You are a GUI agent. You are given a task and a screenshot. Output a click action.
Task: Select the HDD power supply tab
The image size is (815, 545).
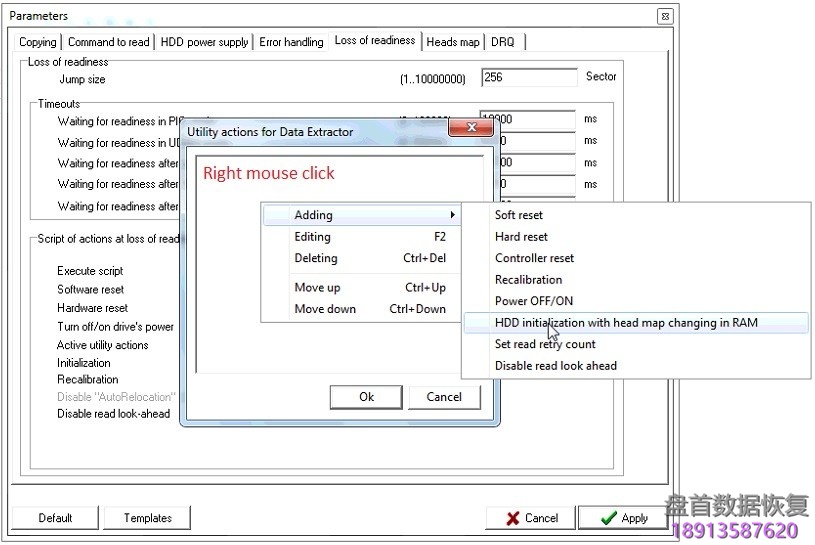click(x=205, y=42)
